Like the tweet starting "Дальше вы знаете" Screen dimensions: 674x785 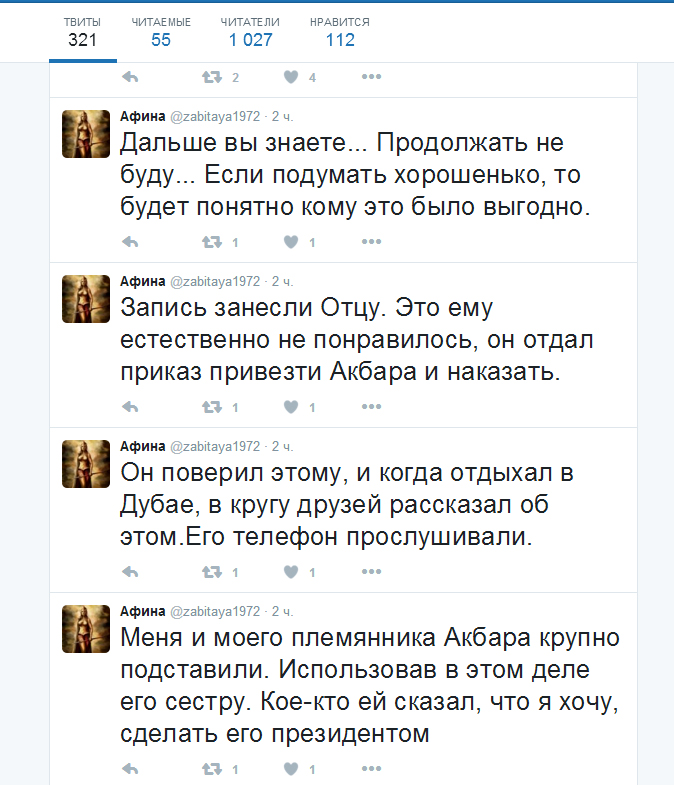point(291,242)
